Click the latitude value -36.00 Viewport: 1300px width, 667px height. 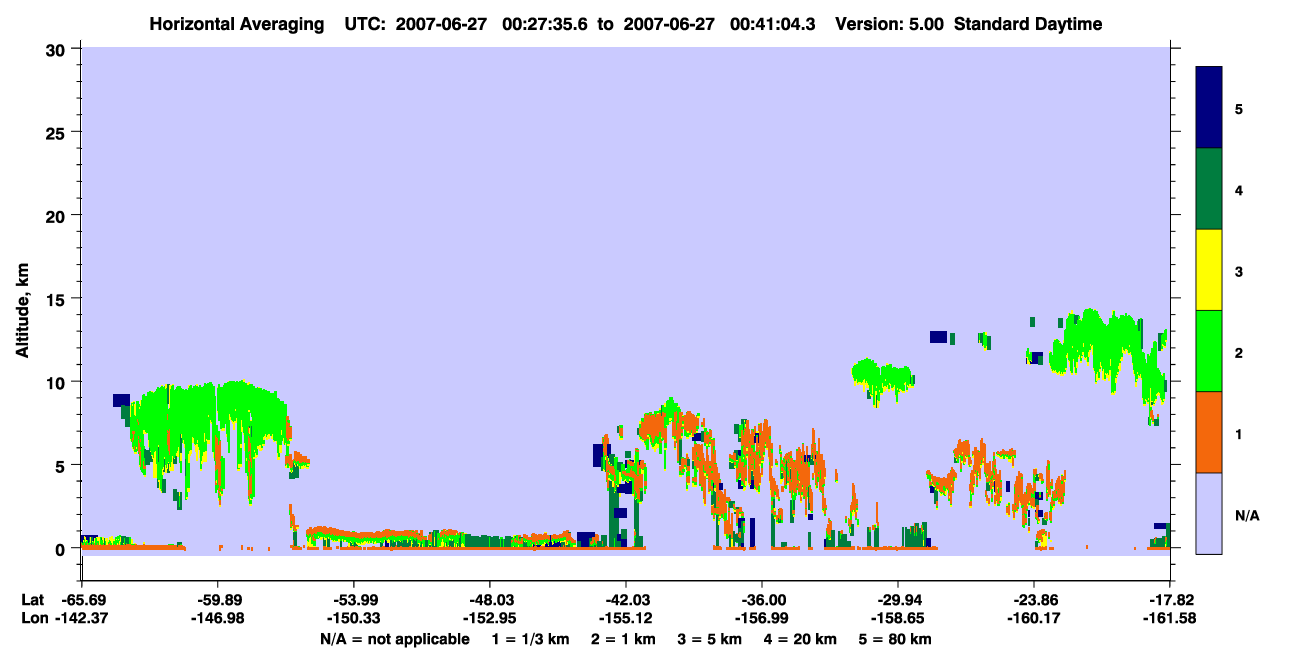point(762,600)
